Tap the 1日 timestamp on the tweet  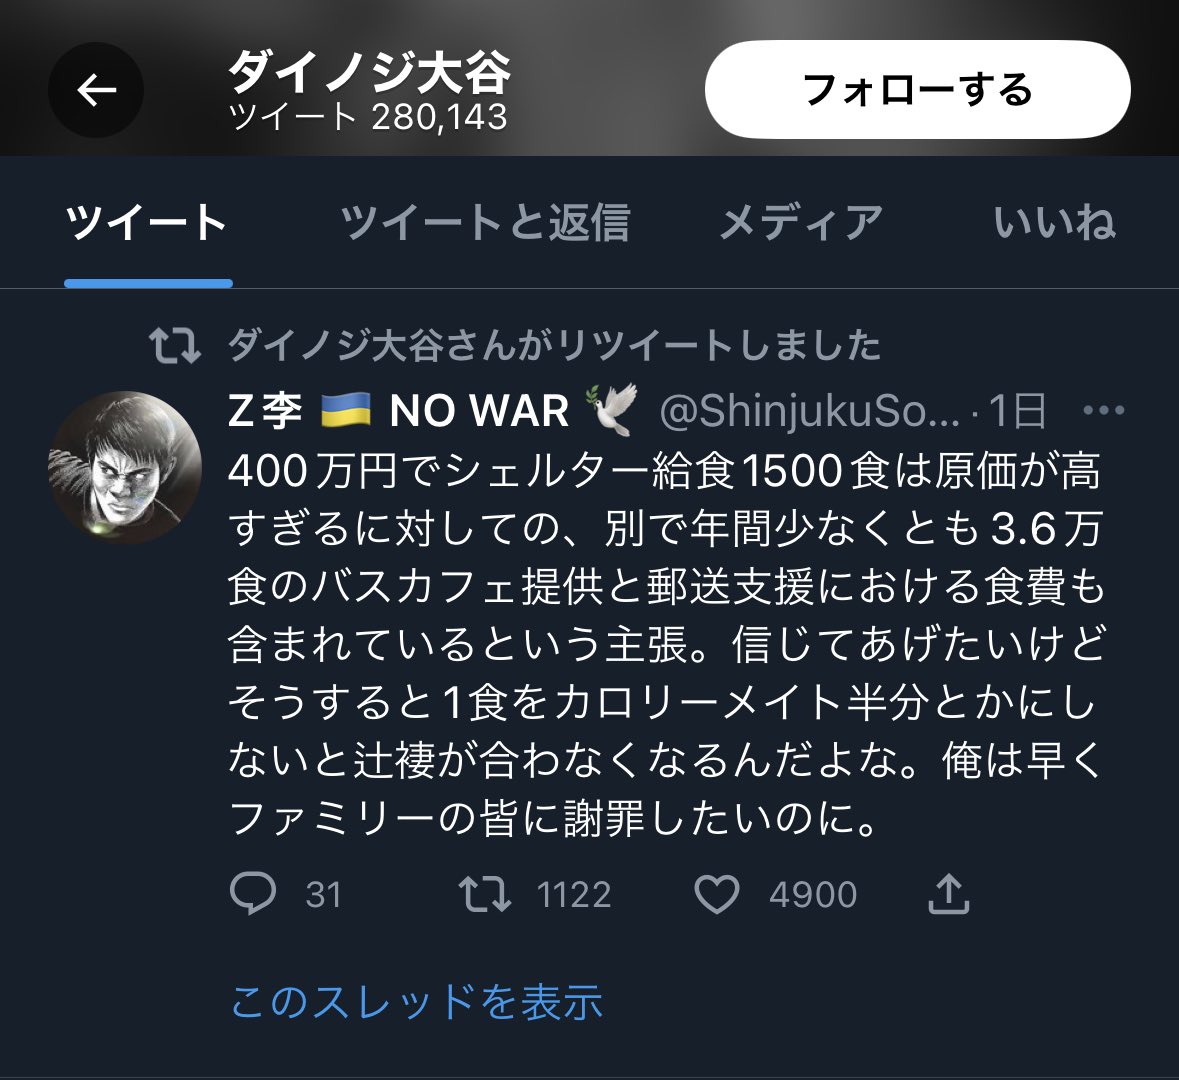tap(1017, 411)
